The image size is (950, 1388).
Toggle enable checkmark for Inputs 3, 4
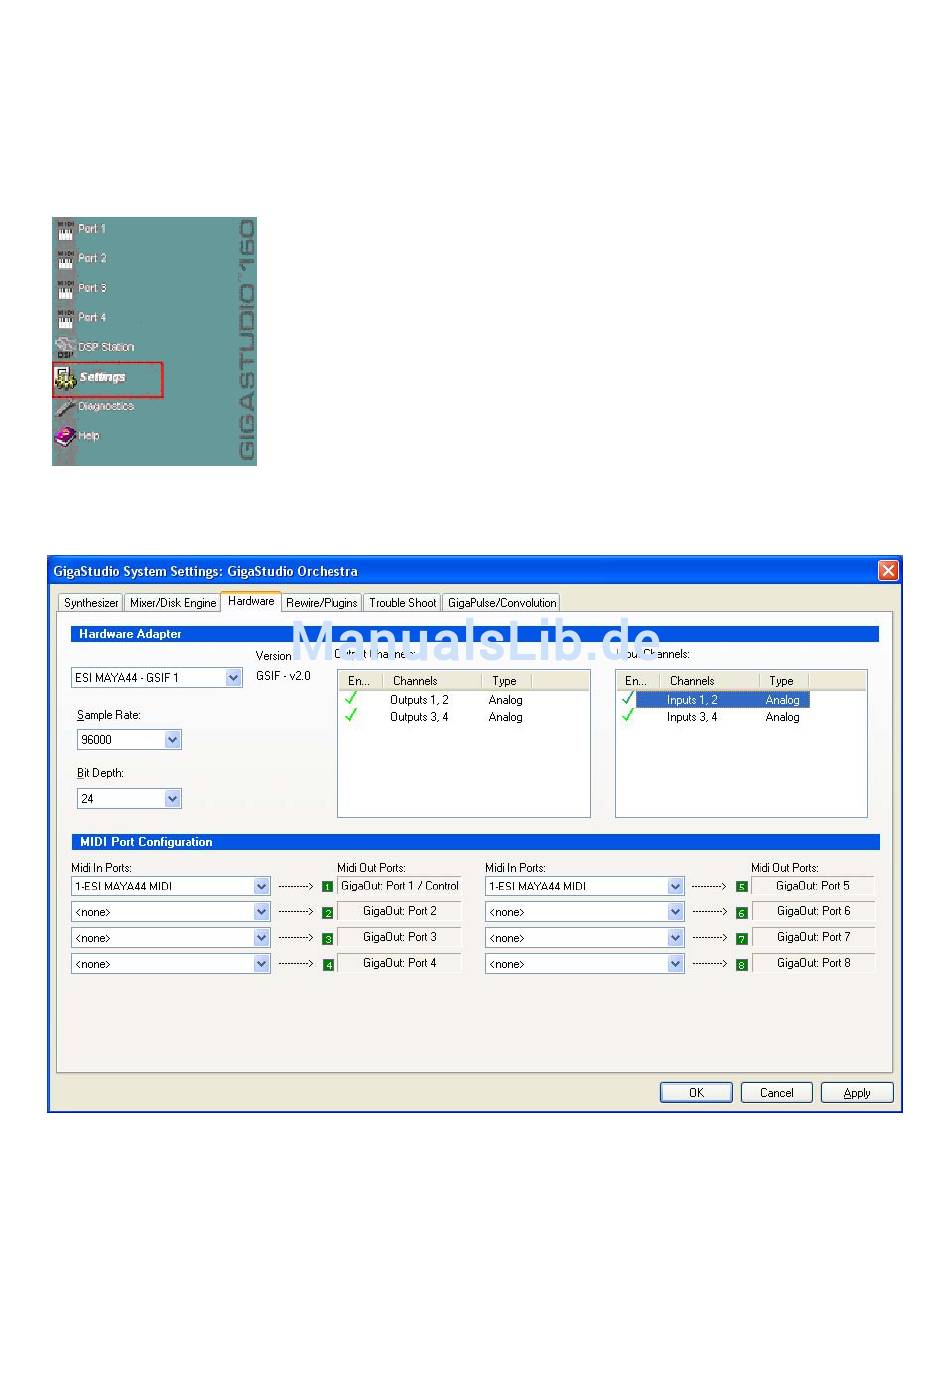click(628, 716)
